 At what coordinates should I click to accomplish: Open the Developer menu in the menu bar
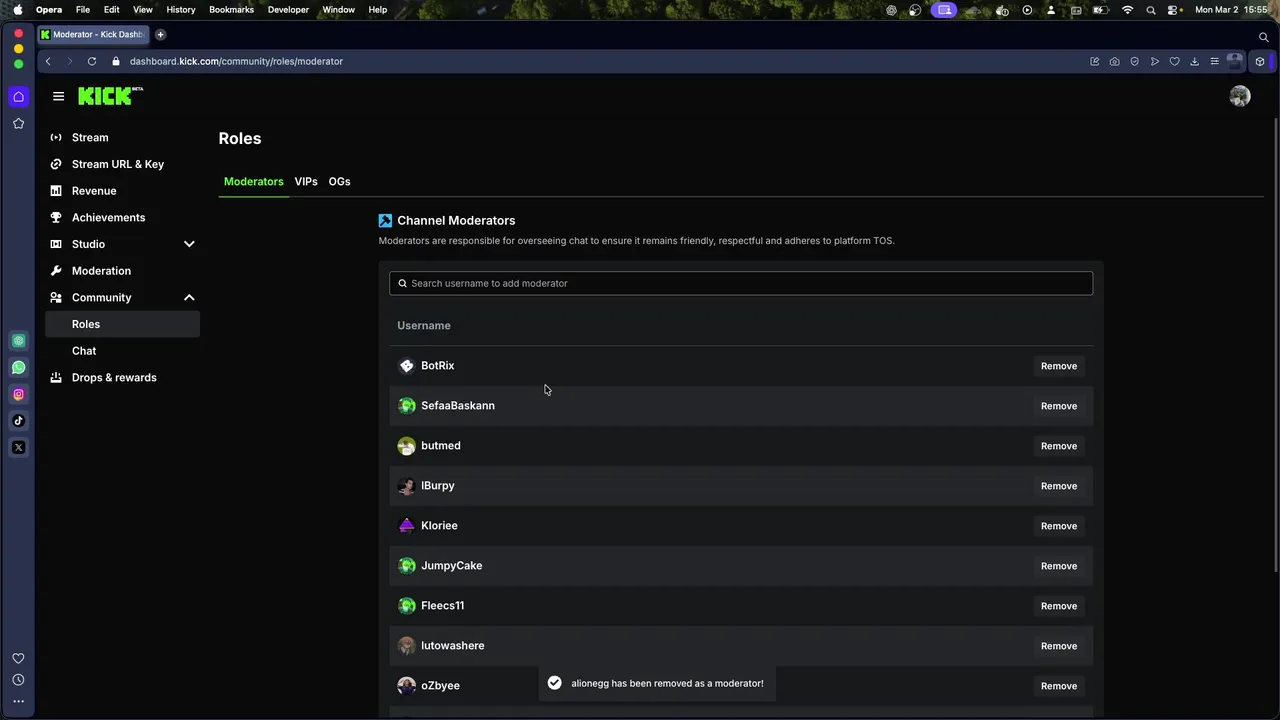click(x=288, y=10)
